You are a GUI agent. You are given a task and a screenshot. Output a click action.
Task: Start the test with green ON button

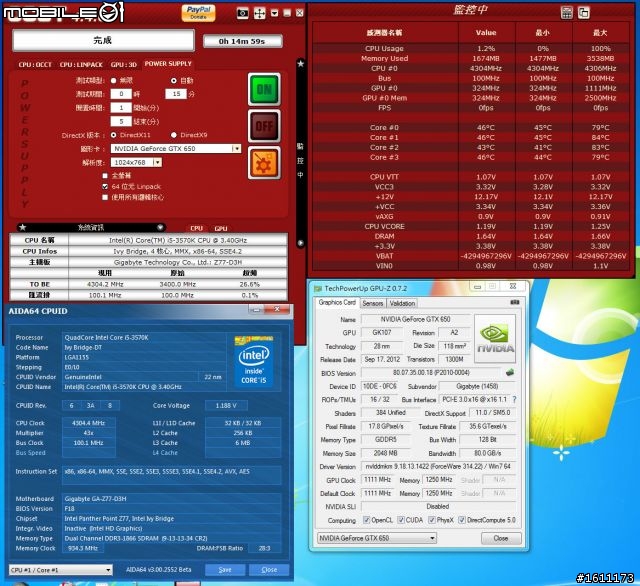264,89
